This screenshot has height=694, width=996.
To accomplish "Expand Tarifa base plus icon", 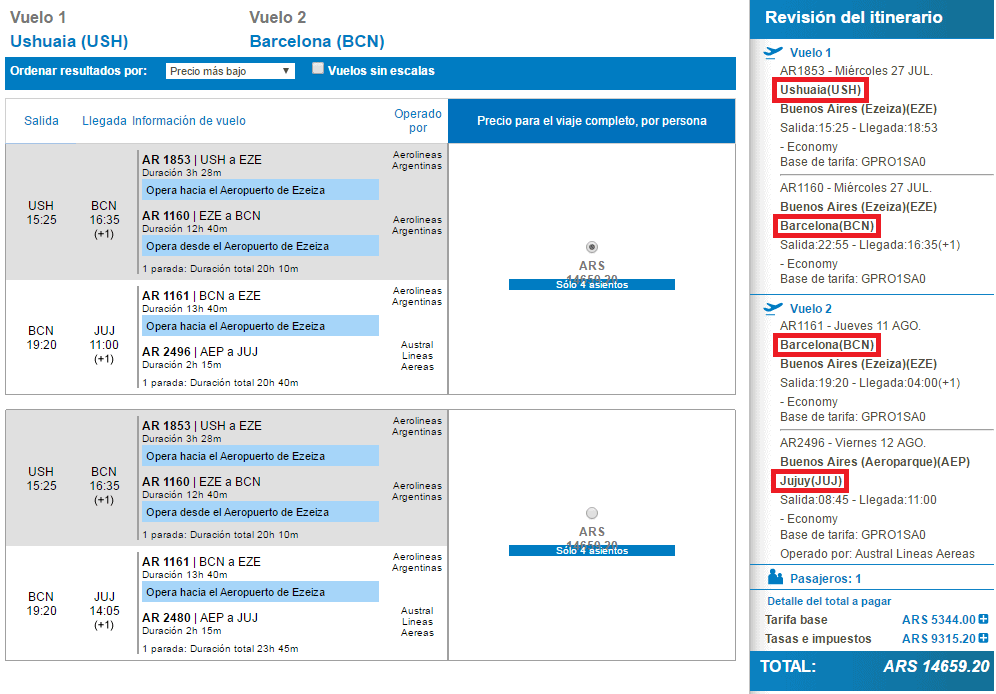I will (983, 619).
